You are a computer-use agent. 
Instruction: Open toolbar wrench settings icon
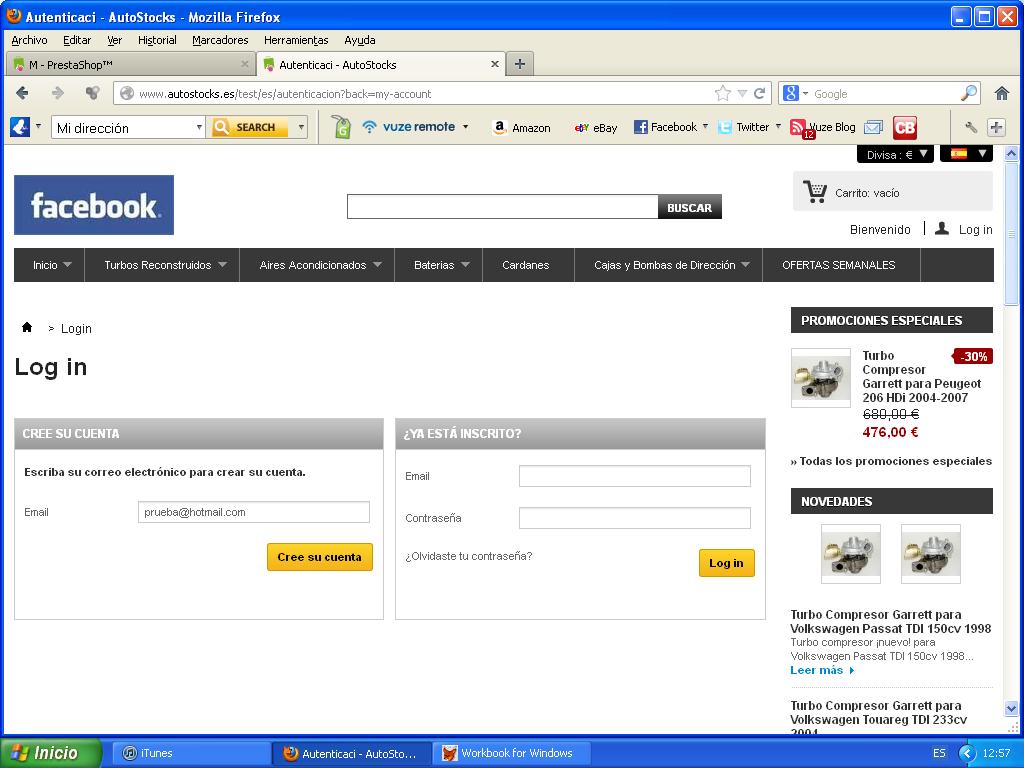(x=971, y=127)
